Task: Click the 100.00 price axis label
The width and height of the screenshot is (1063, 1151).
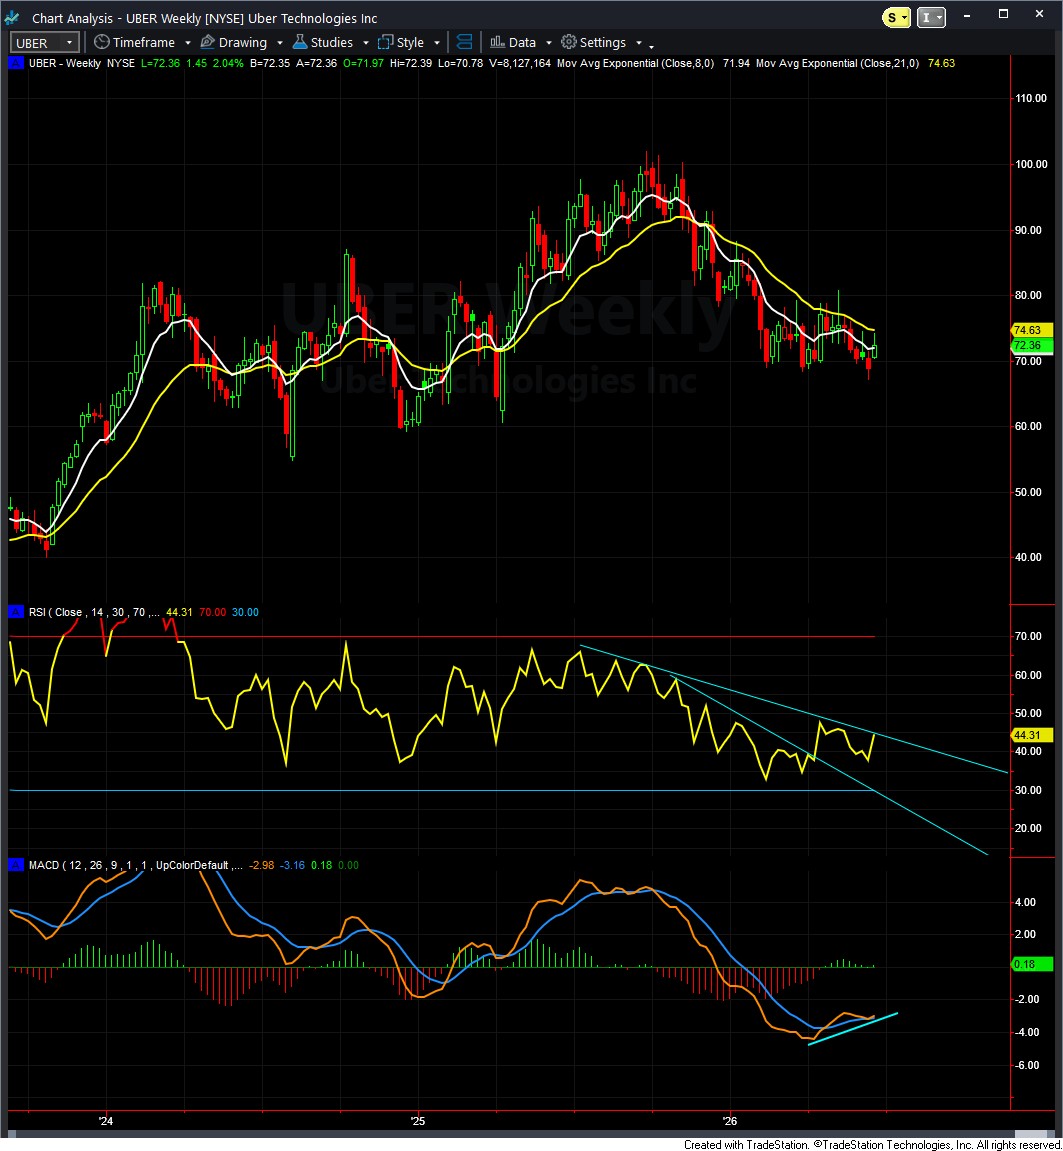Action: tap(1031, 164)
